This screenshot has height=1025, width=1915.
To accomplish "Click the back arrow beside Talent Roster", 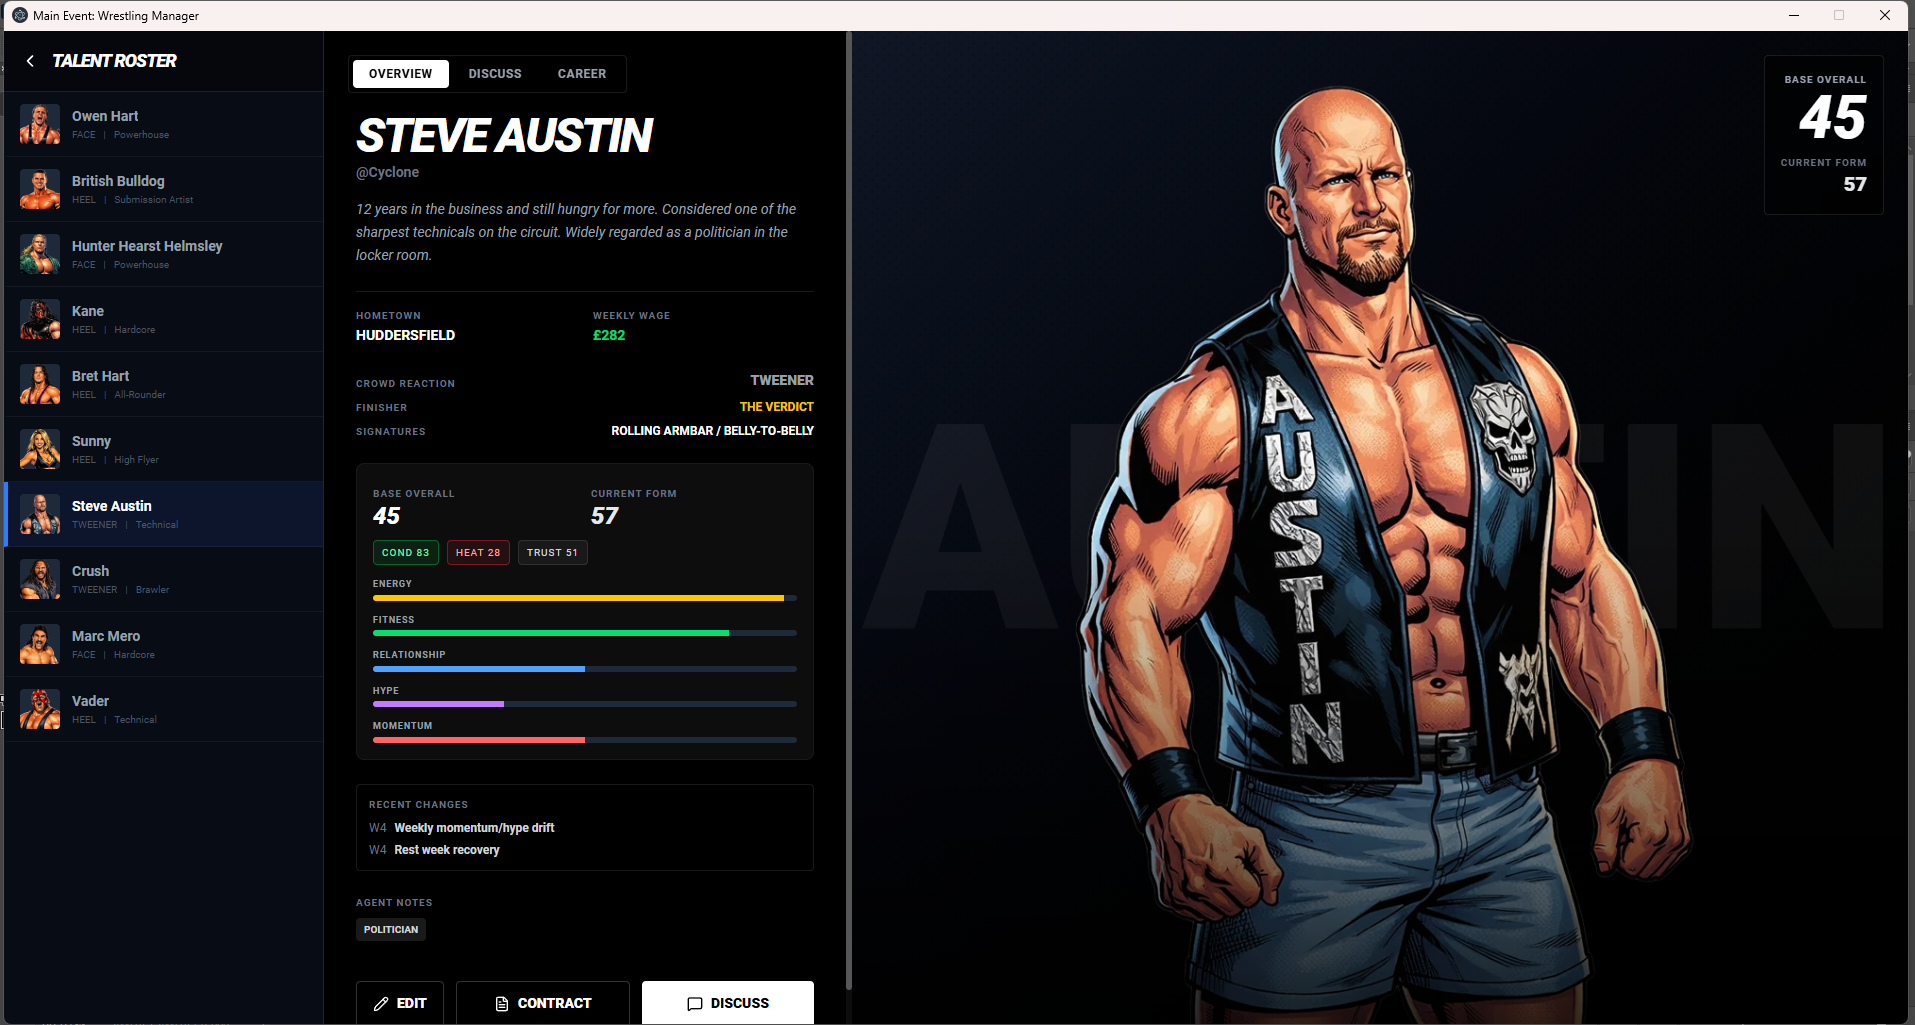I will tap(30, 61).
